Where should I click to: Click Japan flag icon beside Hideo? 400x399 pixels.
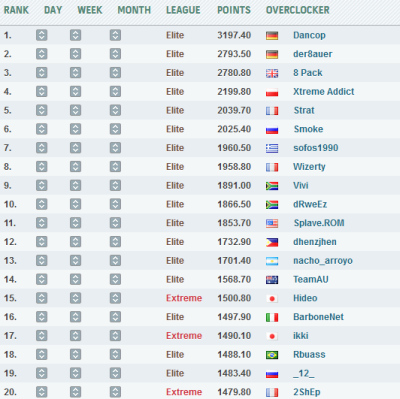272,298
